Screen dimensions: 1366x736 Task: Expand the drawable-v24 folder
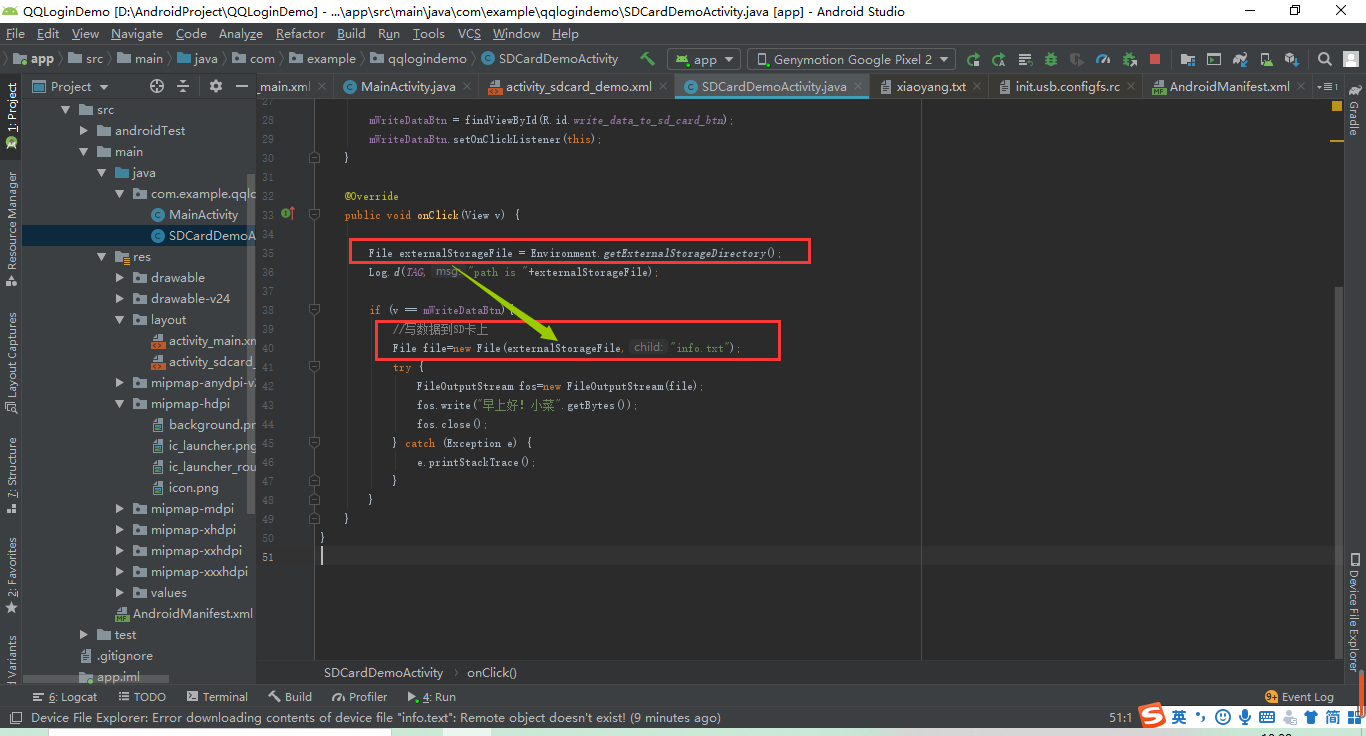(x=120, y=299)
